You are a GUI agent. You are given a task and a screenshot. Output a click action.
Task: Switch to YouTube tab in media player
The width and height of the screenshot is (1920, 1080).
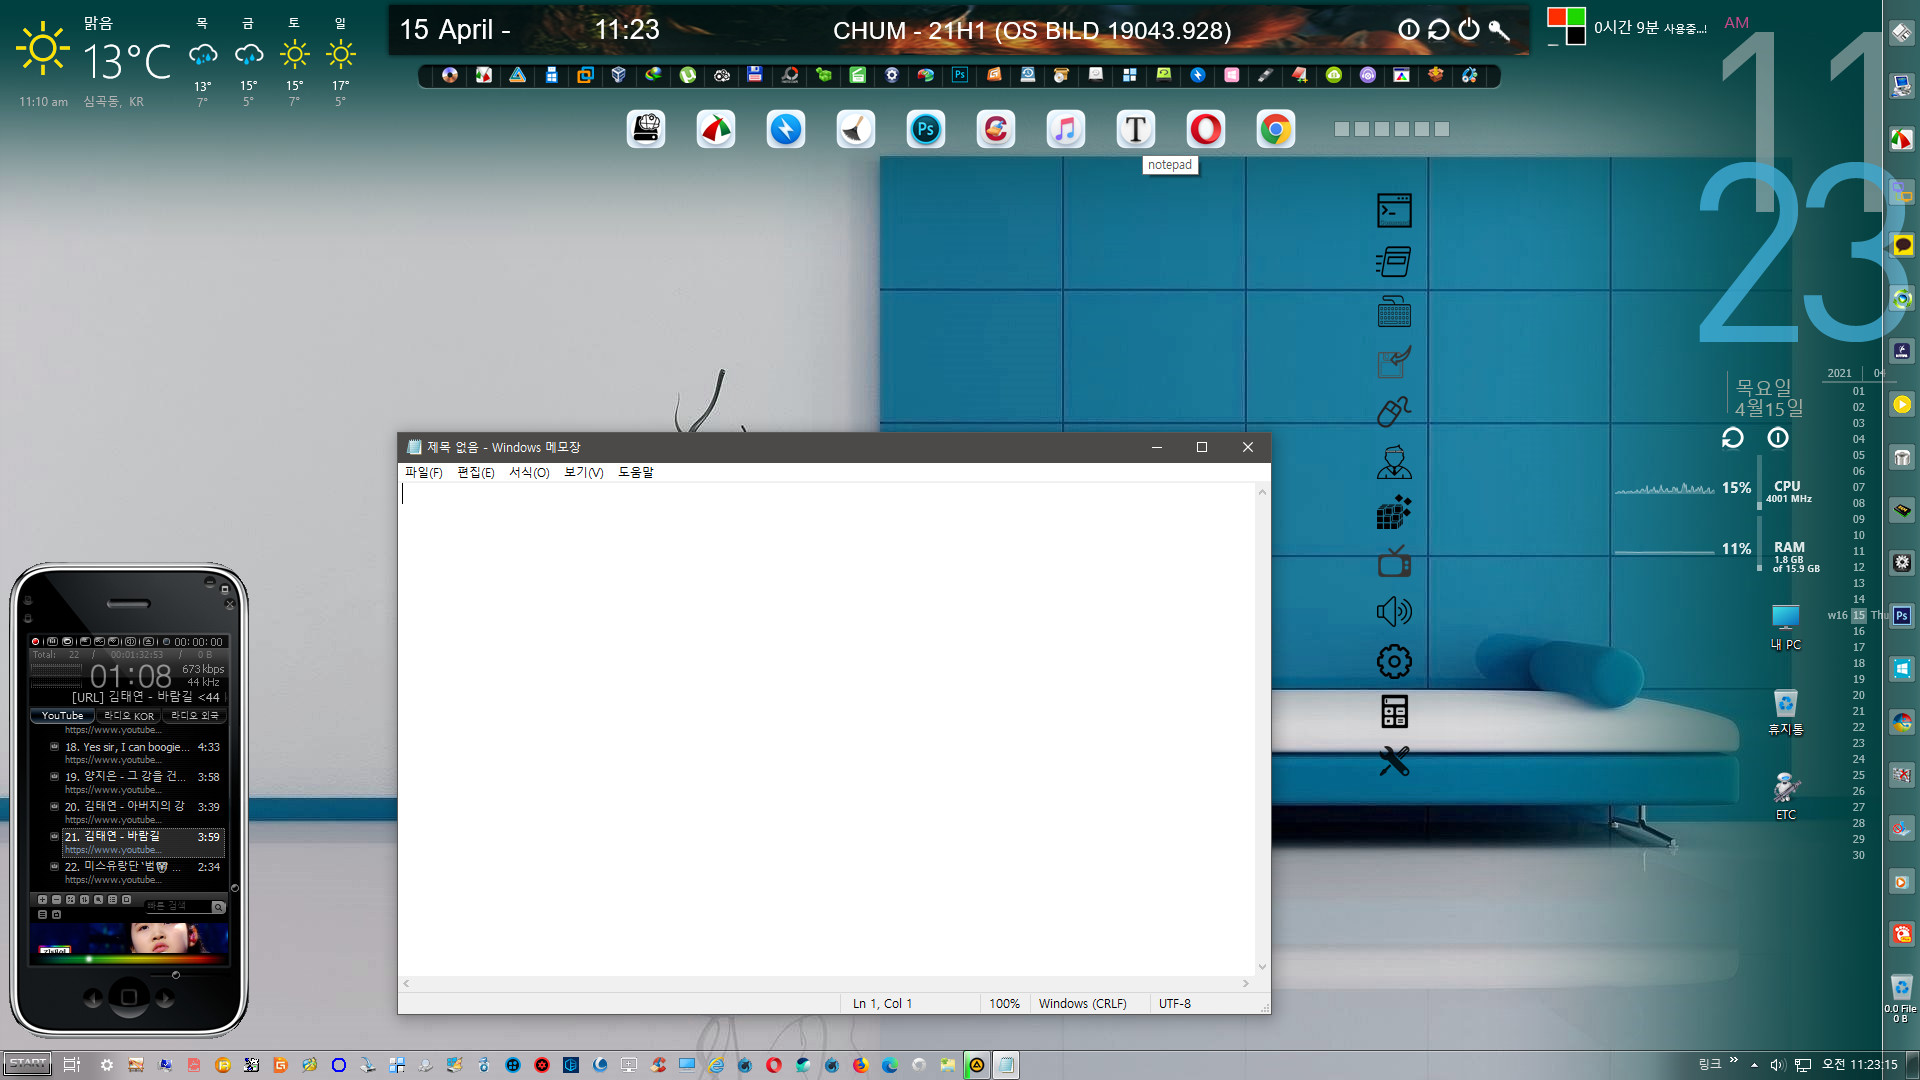click(x=62, y=716)
